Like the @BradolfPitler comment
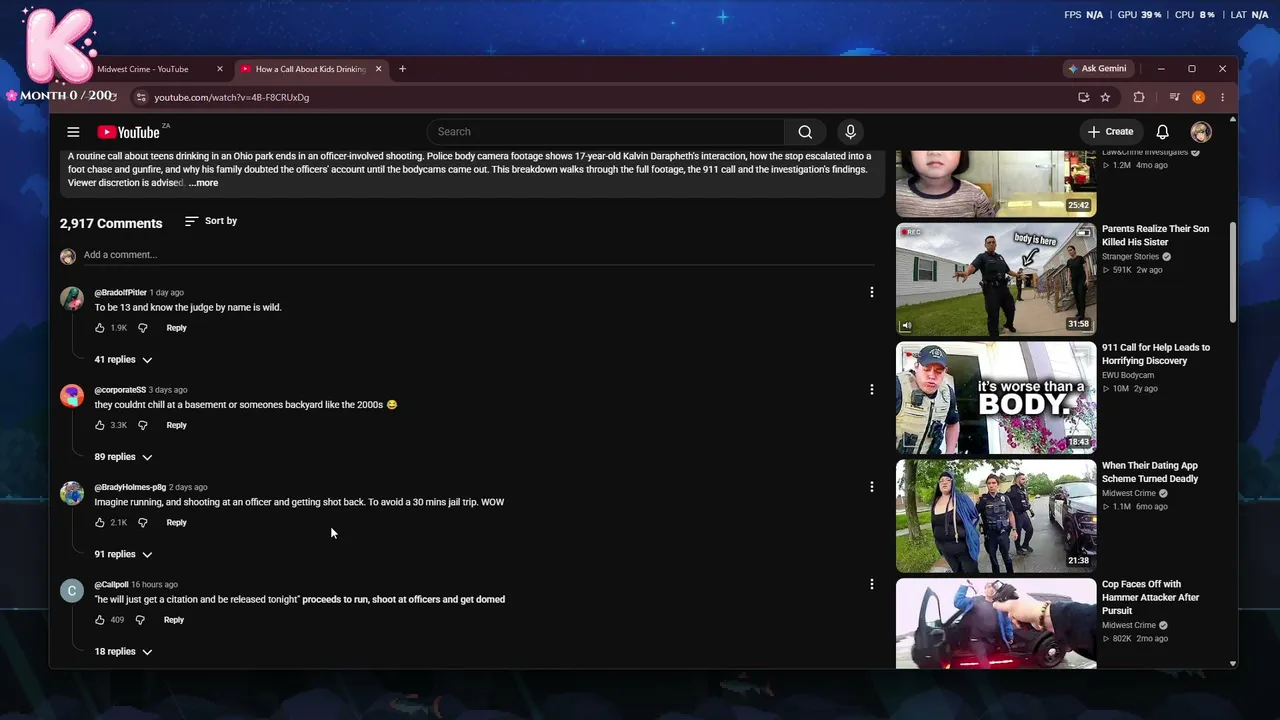This screenshot has height=720, width=1280. tap(100, 328)
